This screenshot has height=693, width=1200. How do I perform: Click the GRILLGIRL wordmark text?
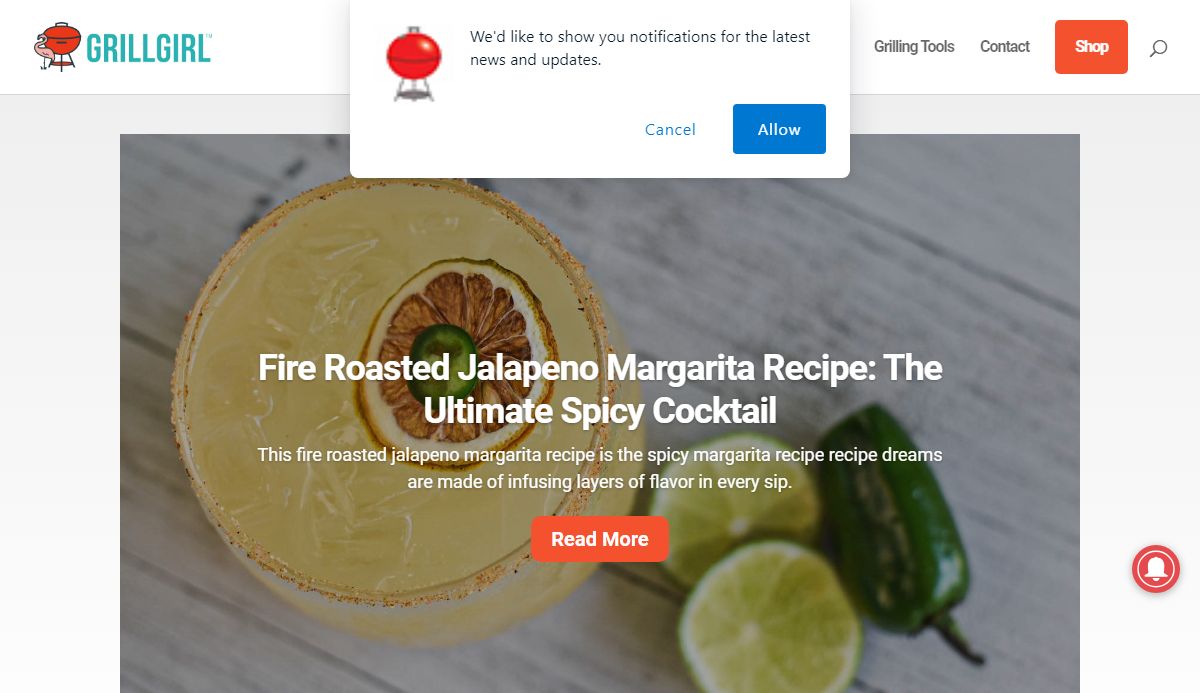coord(149,47)
